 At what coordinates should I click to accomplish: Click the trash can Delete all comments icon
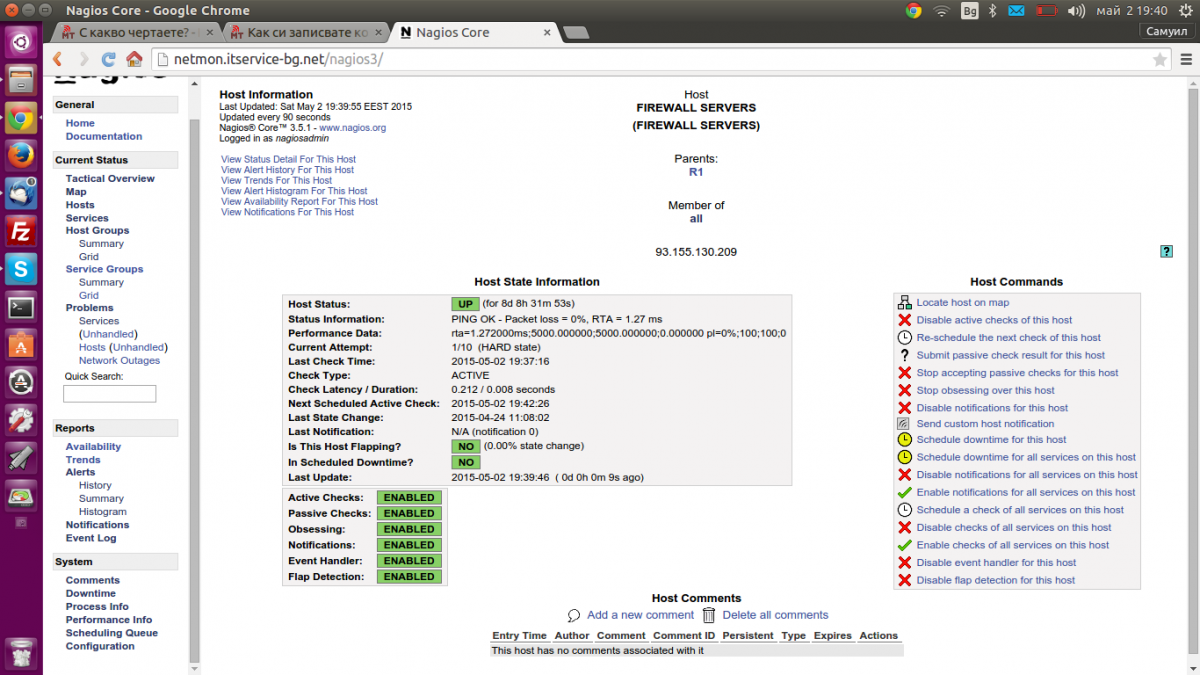pyautogui.click(x=709, y=616)
